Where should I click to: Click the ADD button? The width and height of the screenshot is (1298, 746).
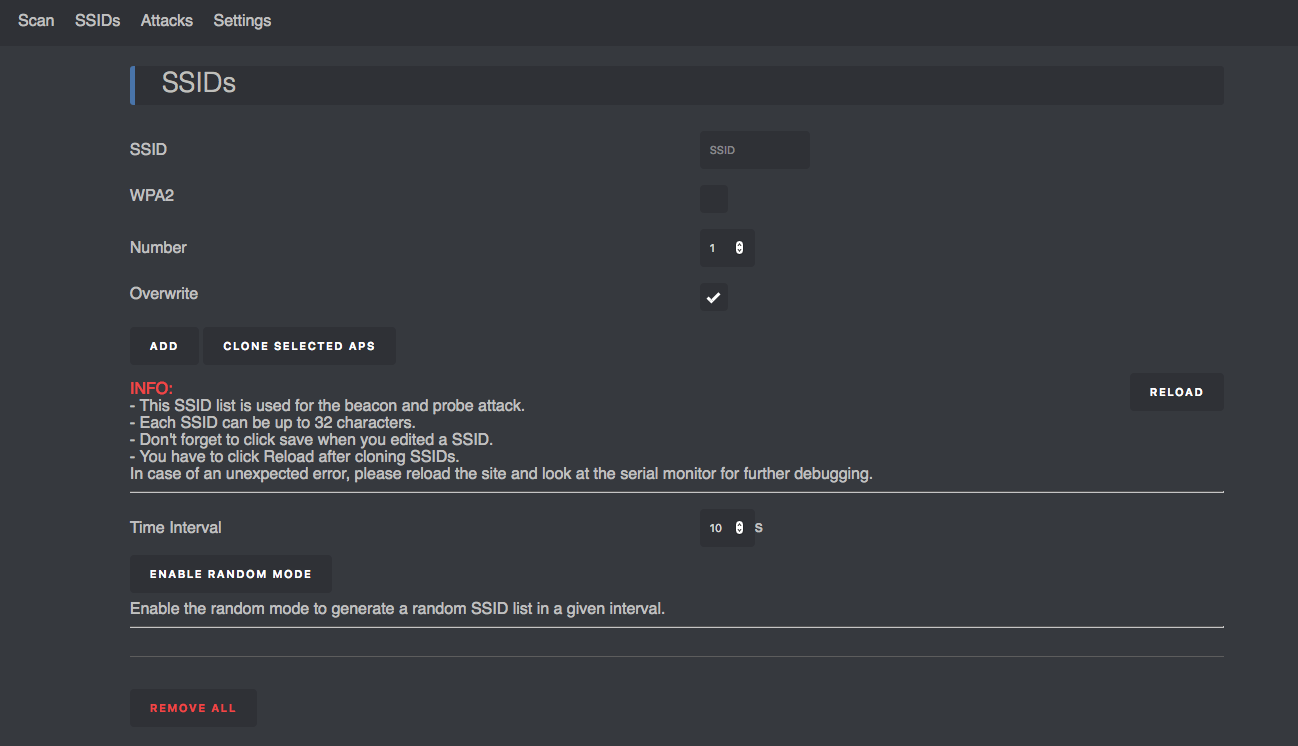point(164,346)
